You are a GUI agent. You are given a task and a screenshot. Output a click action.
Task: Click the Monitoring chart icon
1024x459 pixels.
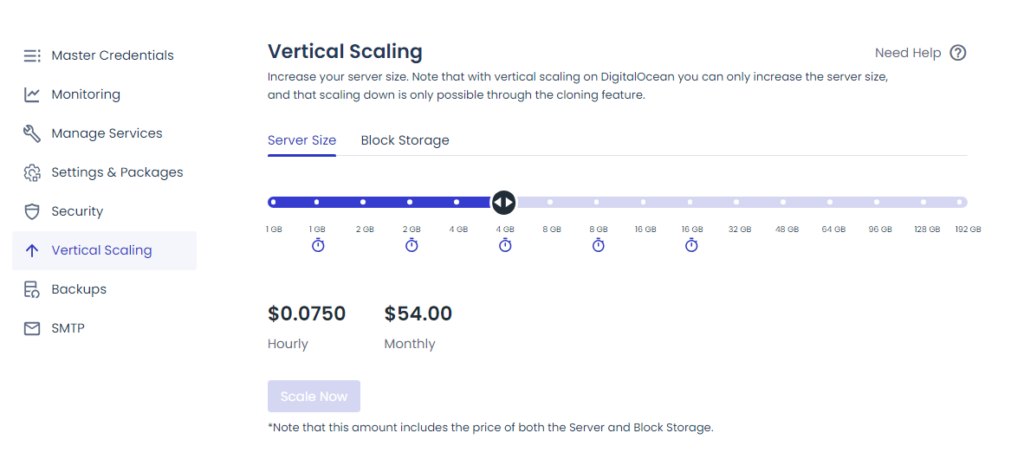pos(32,95)
